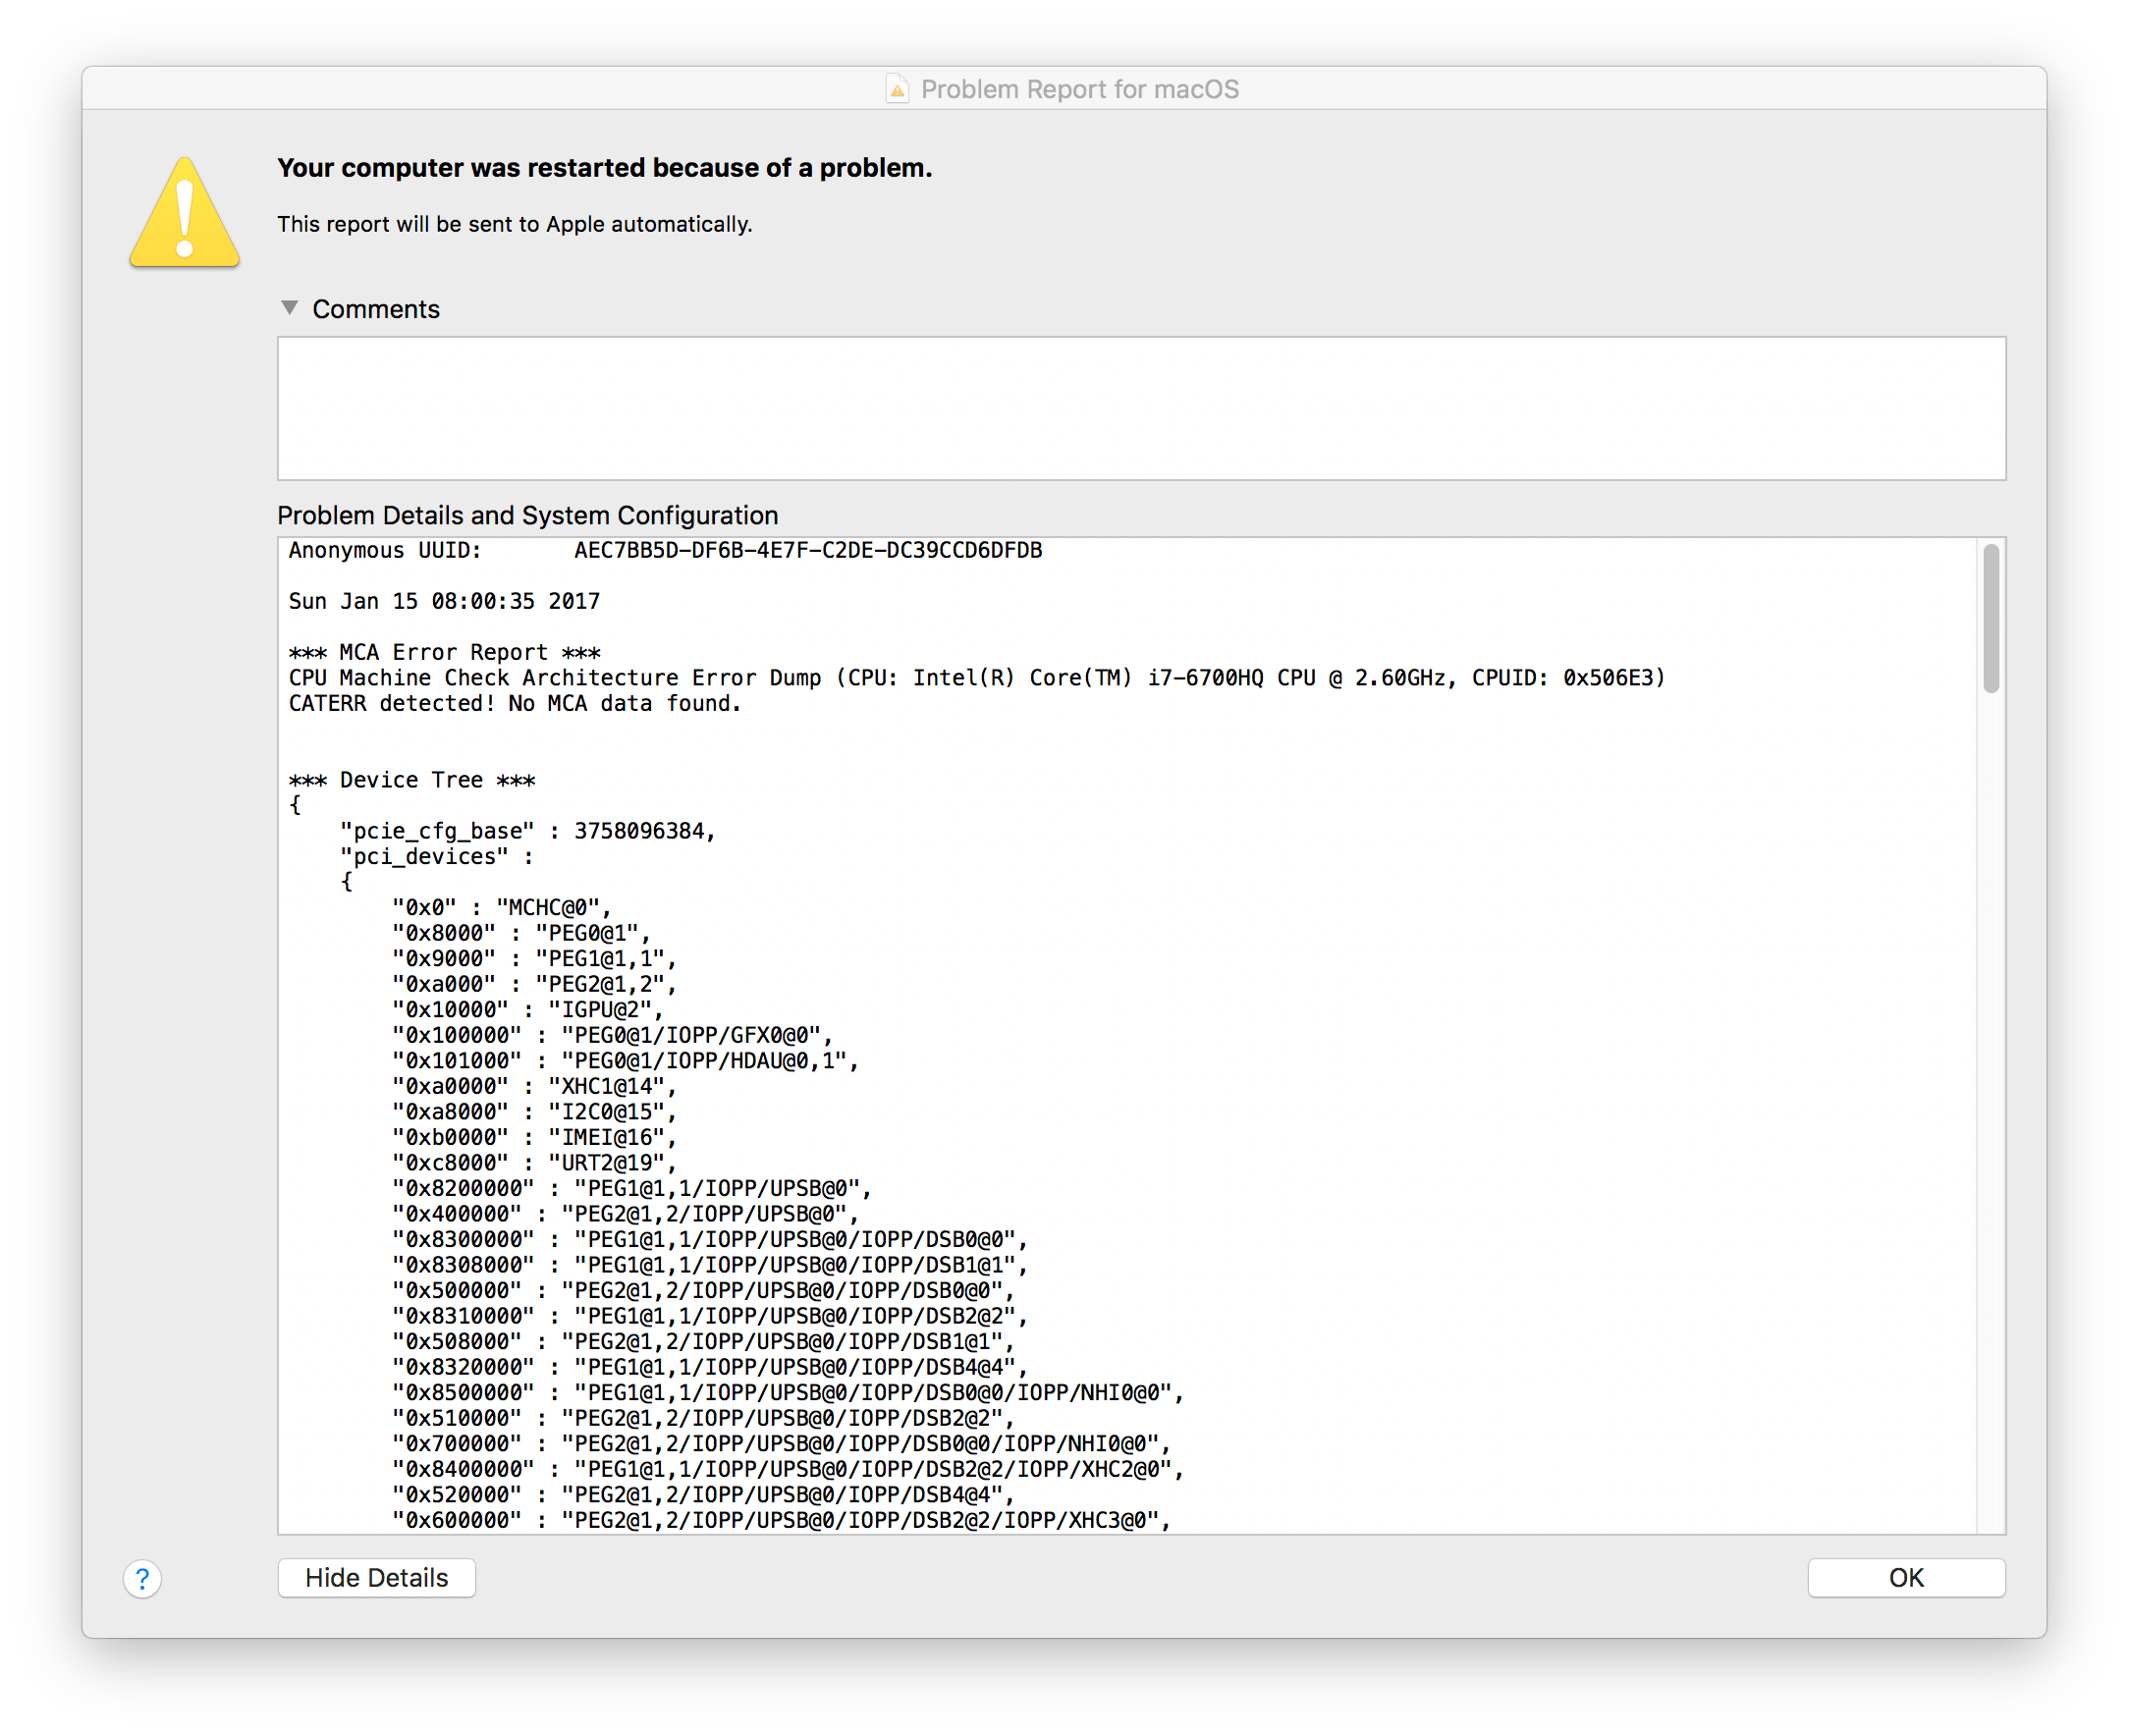The width and height of the screenshot is (2129, 1736).
Task: Click the CATERR detected text line
Action: tap(514, 704)
